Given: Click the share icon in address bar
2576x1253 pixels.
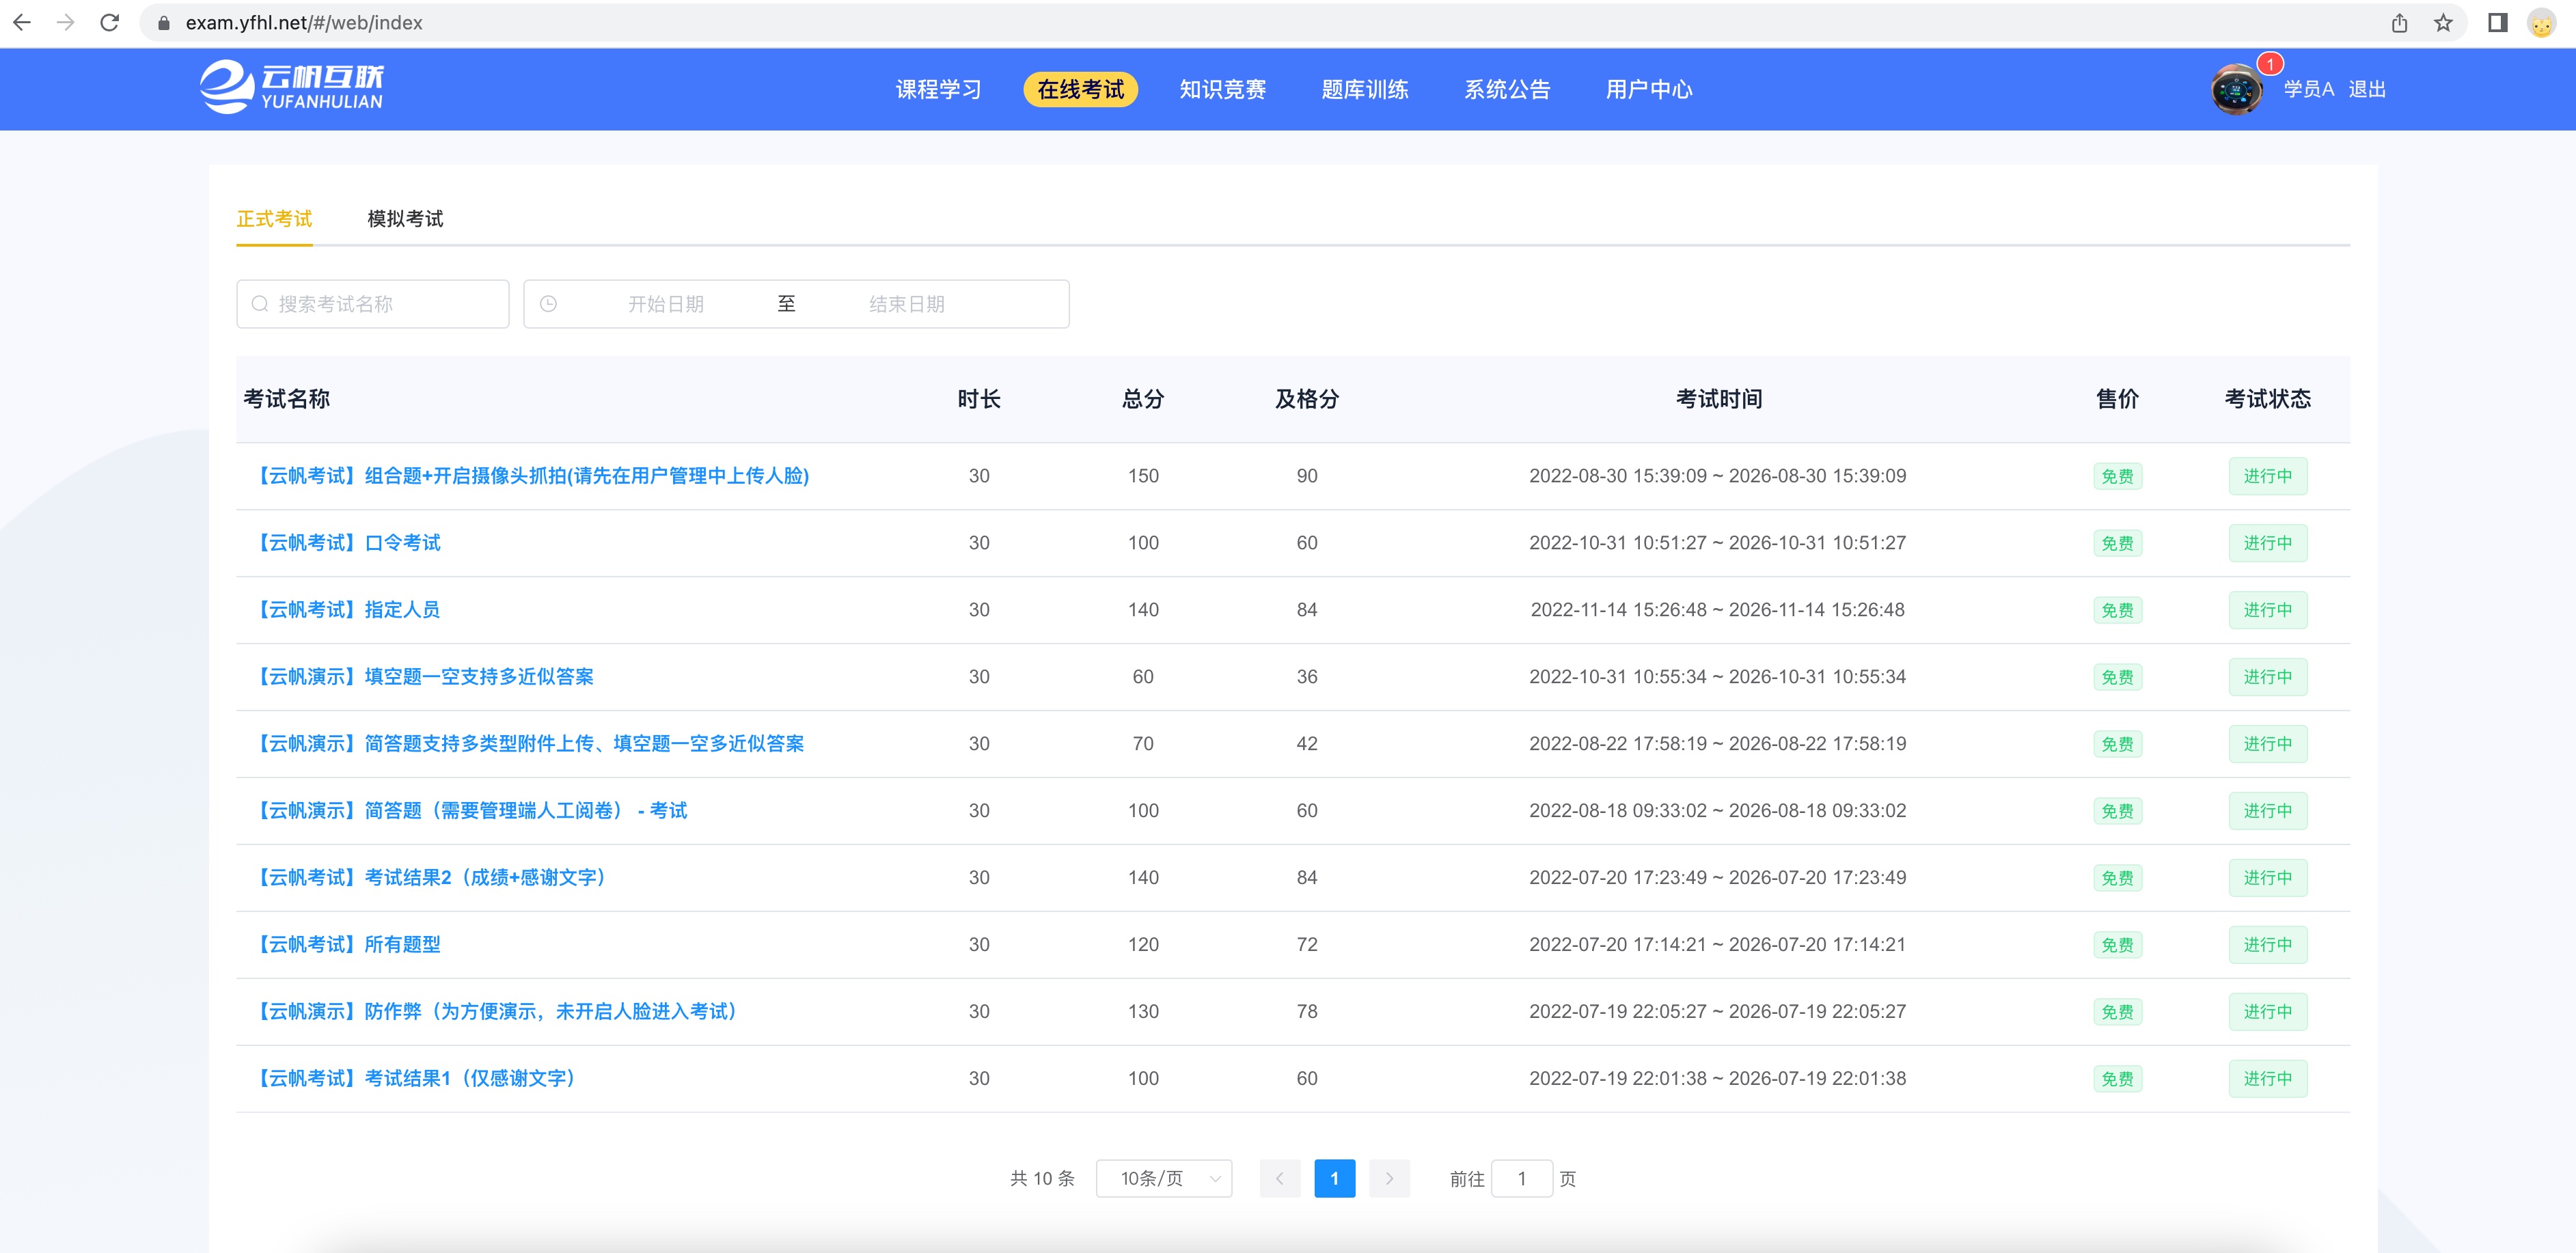Looking at the screenshot, I should pyautogui.click(x=2399, y=22).
